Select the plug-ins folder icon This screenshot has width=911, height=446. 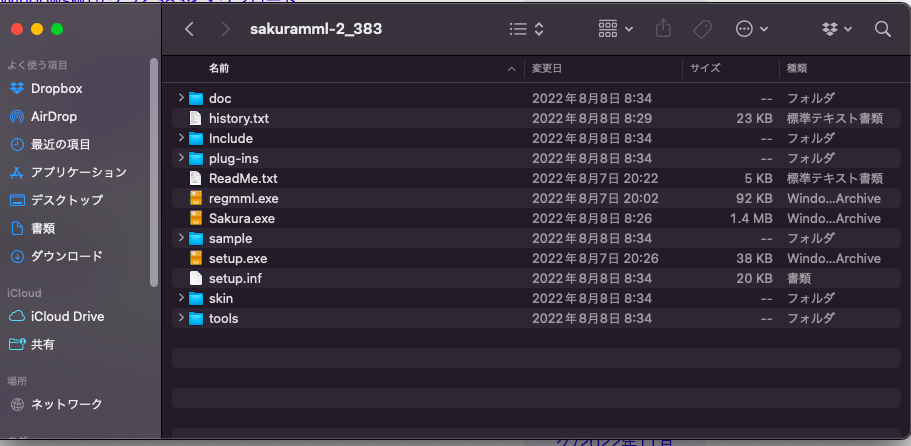coord(196,159)
